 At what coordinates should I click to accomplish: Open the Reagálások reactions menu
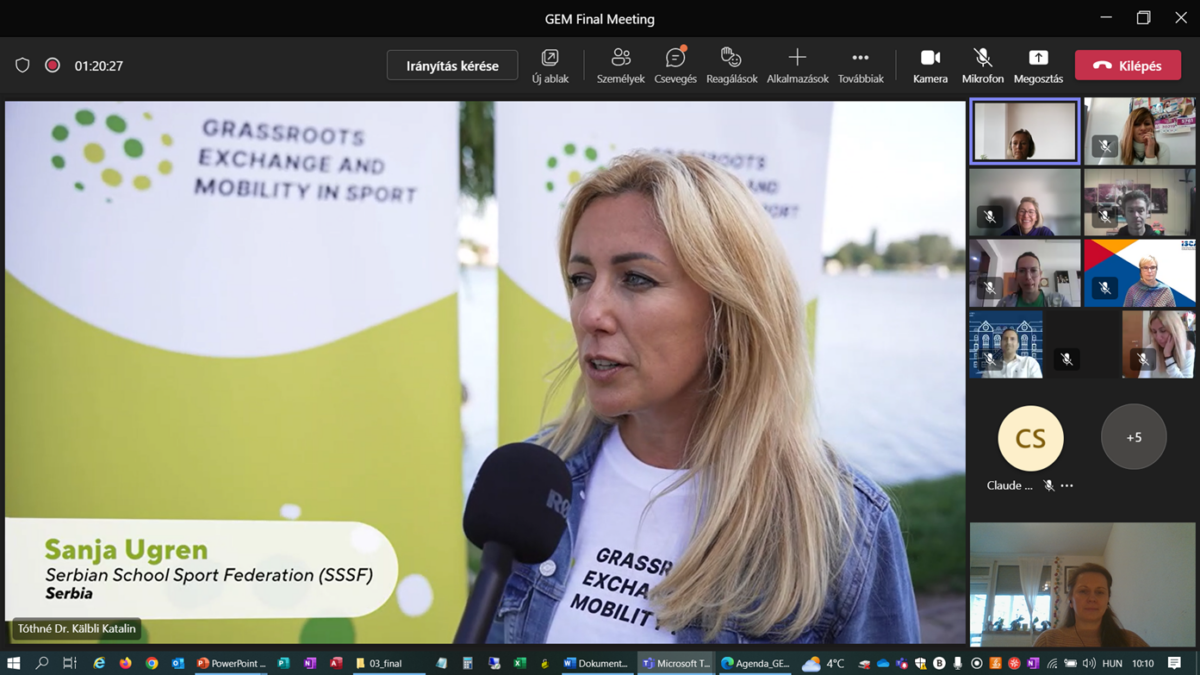point(731,65)
